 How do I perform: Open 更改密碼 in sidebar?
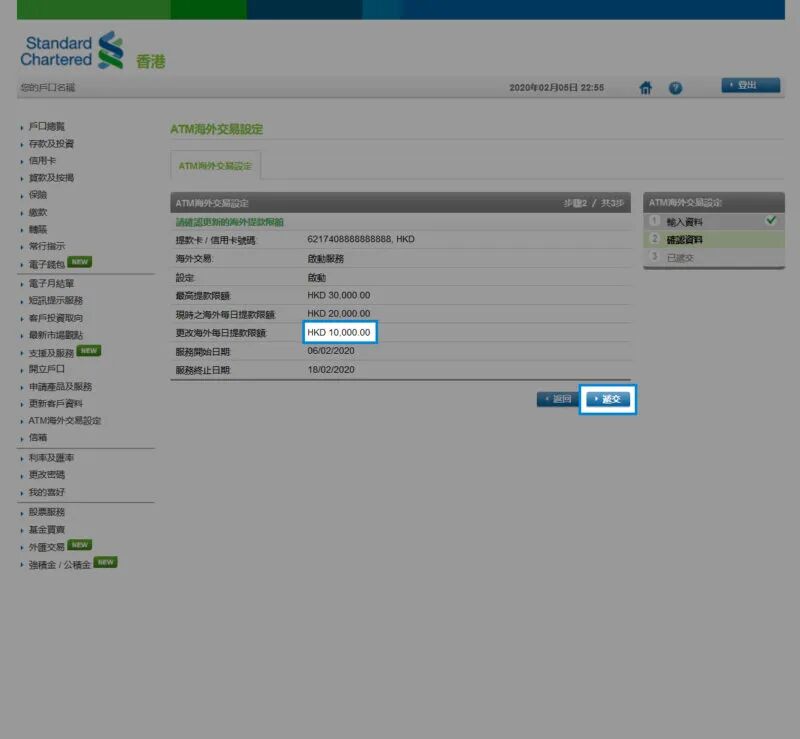[x=46, y=475]
